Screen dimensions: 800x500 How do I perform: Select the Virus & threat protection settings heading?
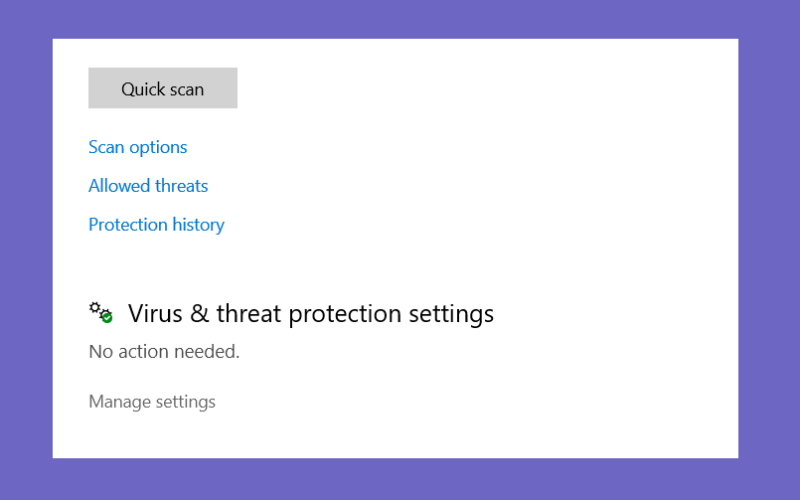(311, 313)
